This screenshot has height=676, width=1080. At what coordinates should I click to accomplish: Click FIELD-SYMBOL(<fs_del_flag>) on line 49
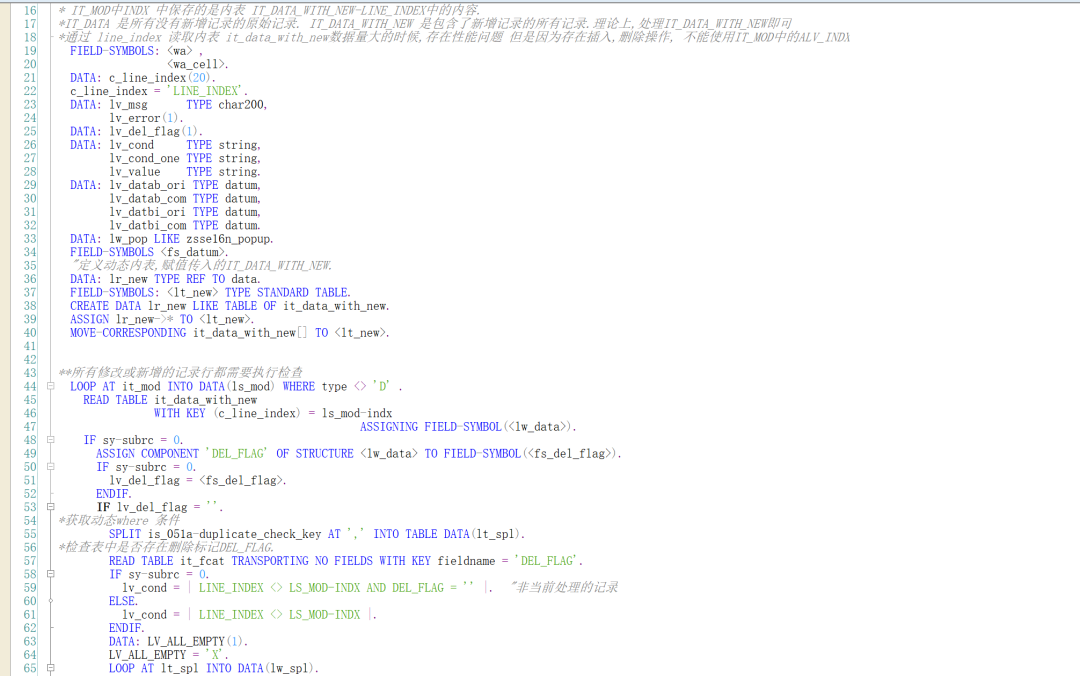pyautogui.click(x=531, y=454)
